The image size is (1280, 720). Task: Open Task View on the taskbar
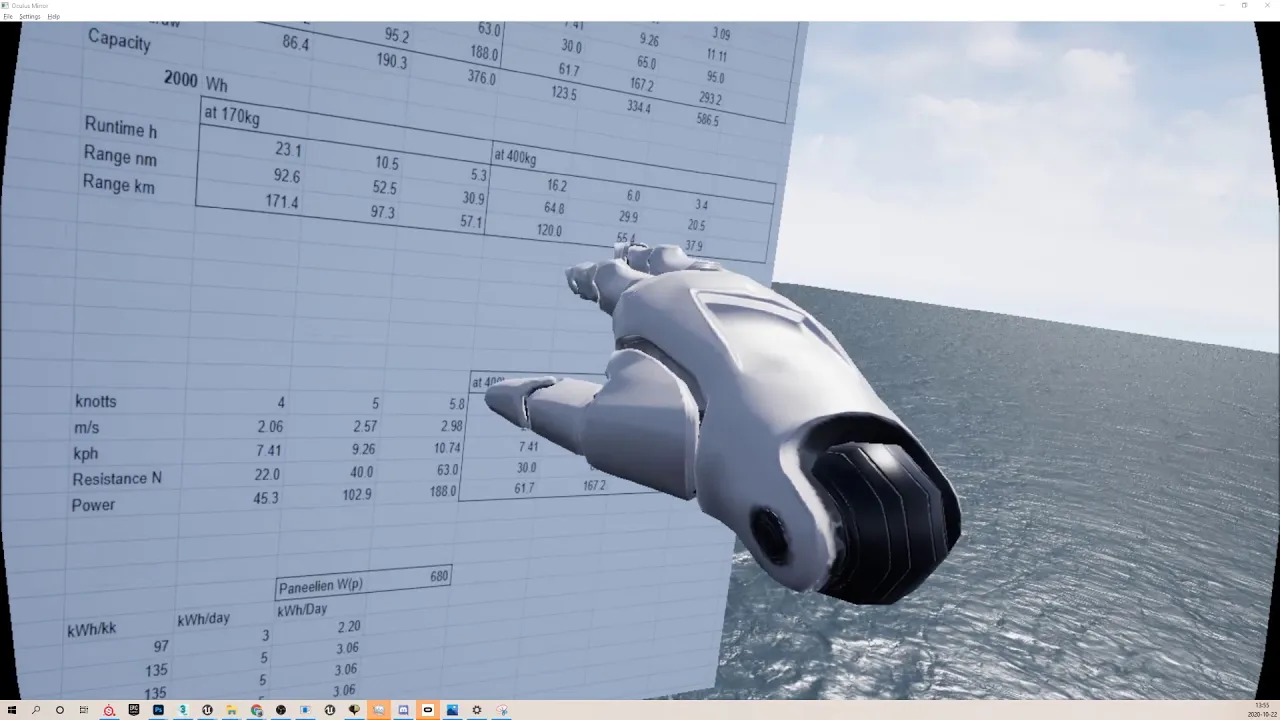click(84, 710)
